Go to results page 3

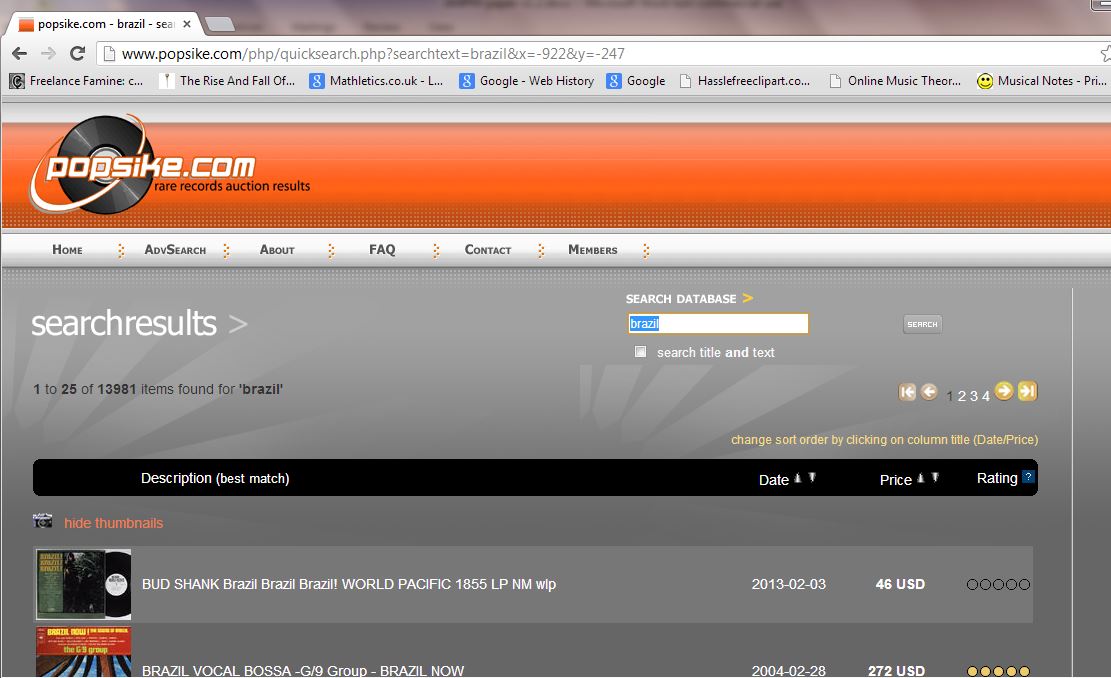point(974,396)
